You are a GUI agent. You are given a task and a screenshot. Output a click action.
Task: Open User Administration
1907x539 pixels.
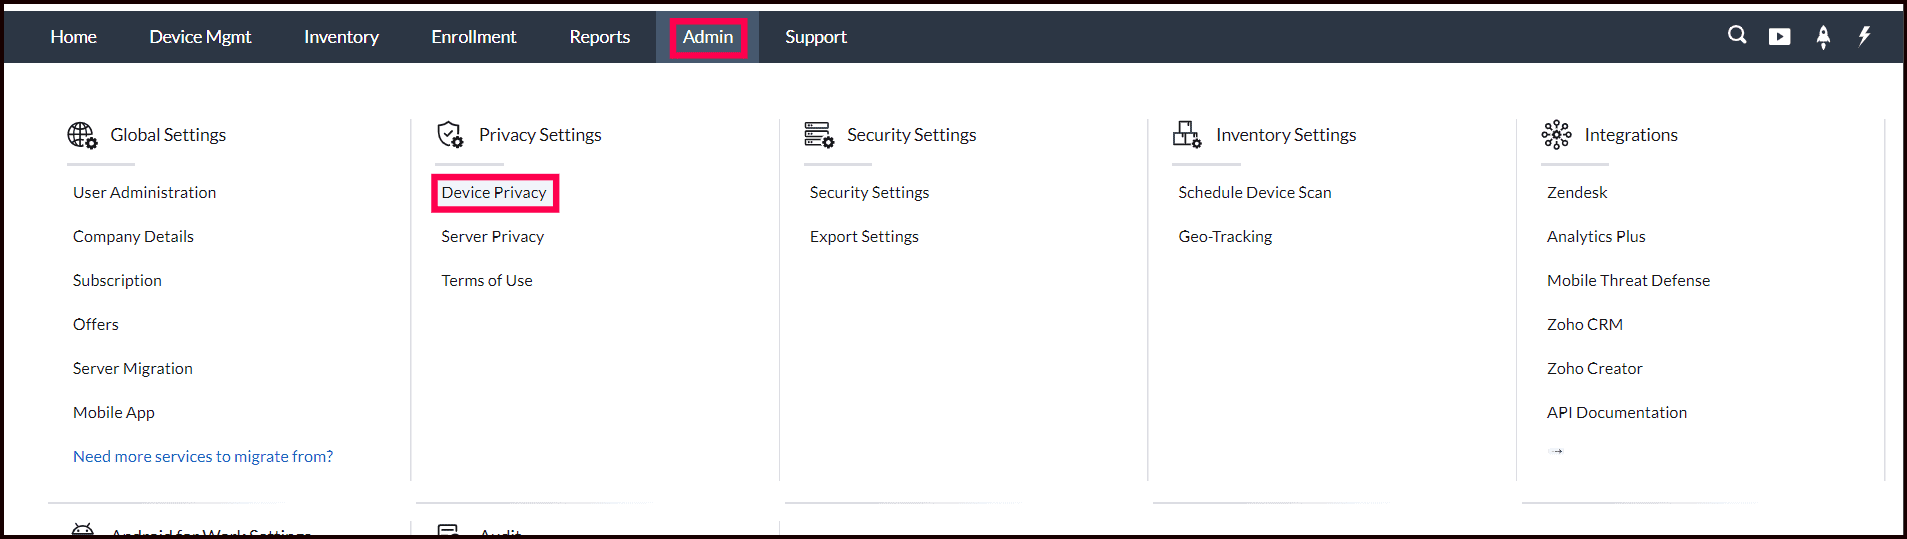click(x=144, y=193)
